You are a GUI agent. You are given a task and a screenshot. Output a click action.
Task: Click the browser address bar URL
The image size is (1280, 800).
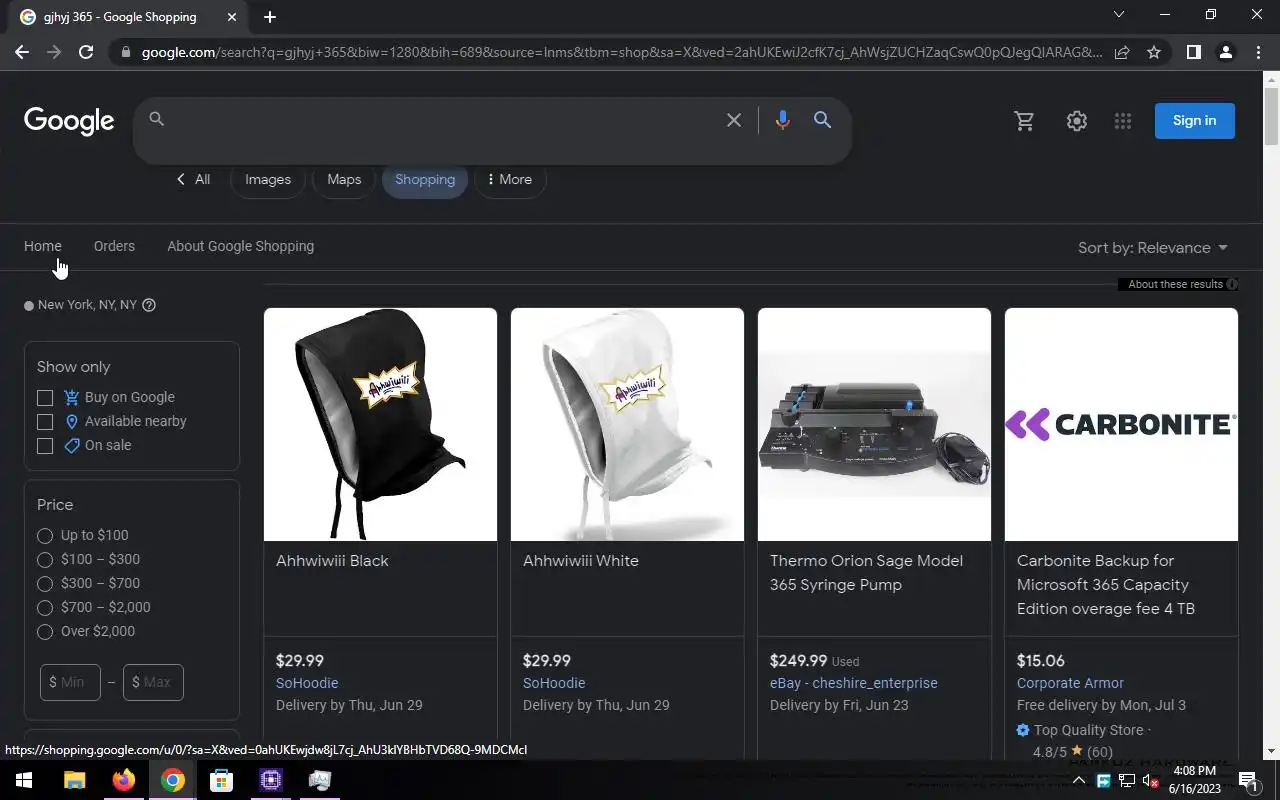click(620, 52)
